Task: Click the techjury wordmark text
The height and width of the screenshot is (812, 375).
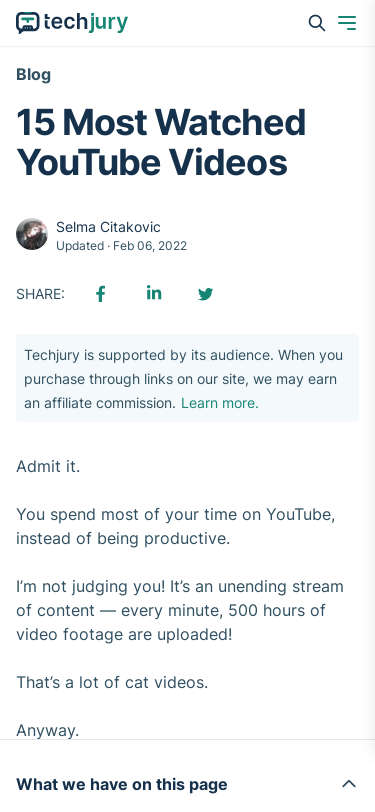Action: (86, 22)
